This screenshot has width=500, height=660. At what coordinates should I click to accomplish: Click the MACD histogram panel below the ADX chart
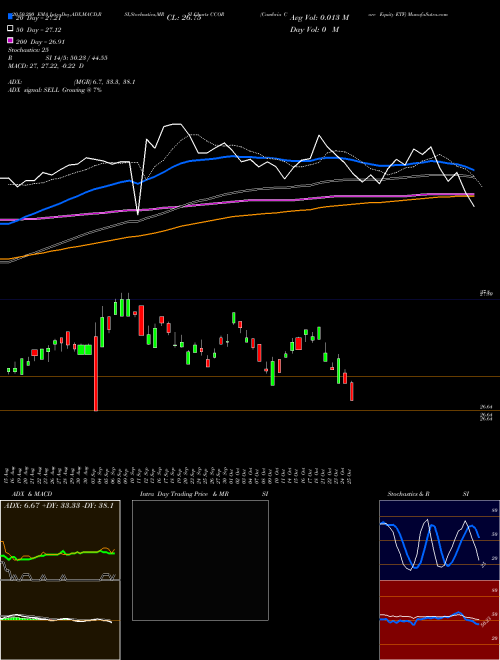pyautogui.click(x=60, y=620)
